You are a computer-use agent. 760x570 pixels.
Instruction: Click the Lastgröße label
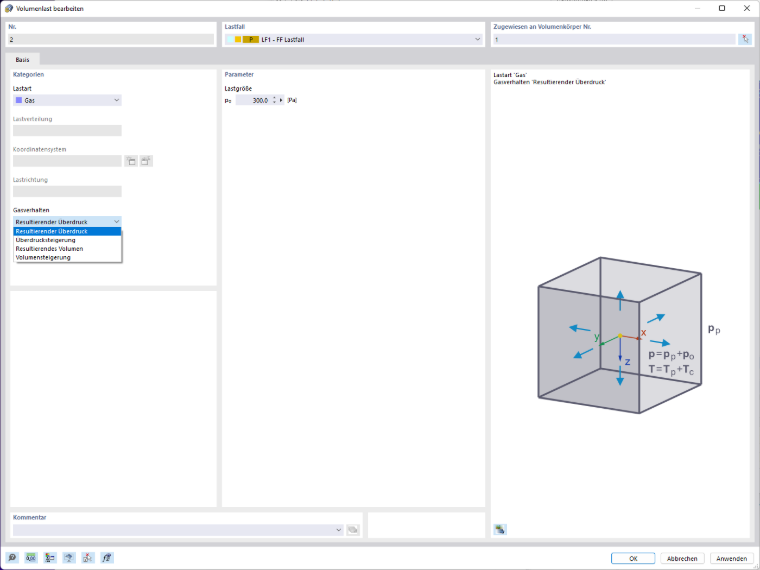(238, 88)
